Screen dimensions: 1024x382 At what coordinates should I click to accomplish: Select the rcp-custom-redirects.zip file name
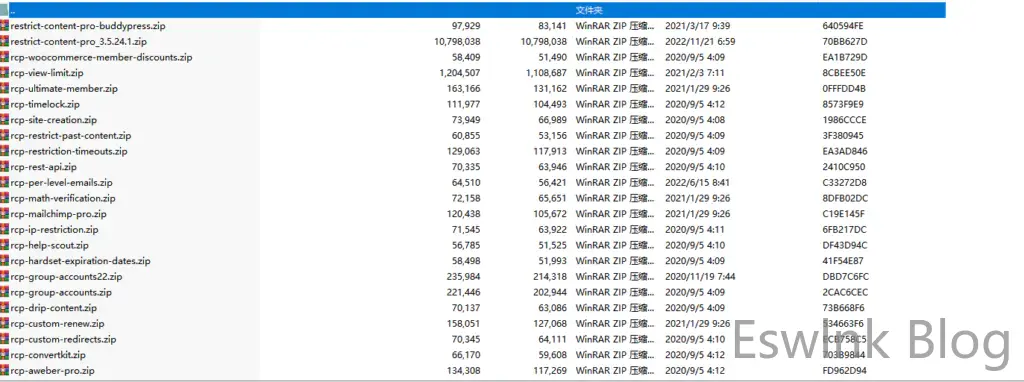pyautogui.click(x=64, y=340)
